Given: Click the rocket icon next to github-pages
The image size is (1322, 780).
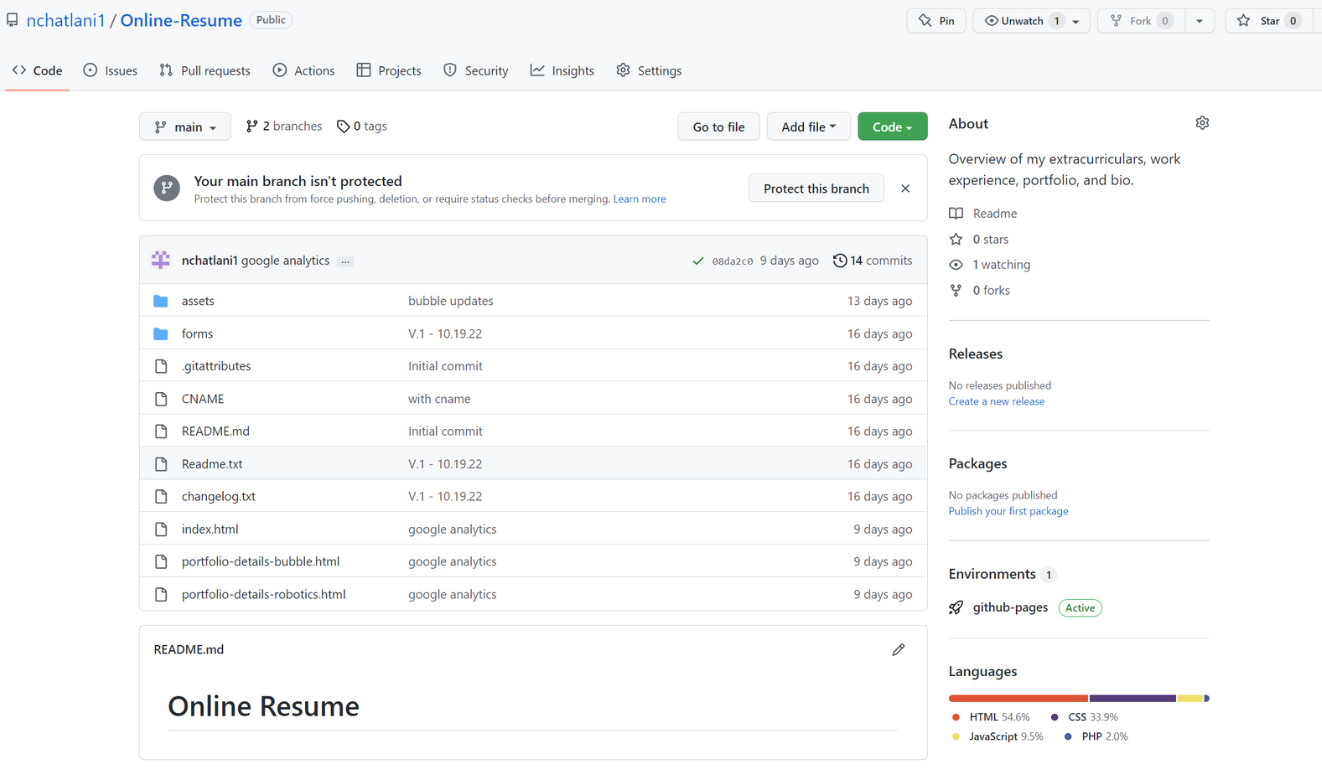Looking at the screenshot, I should [x=956, y=607].
